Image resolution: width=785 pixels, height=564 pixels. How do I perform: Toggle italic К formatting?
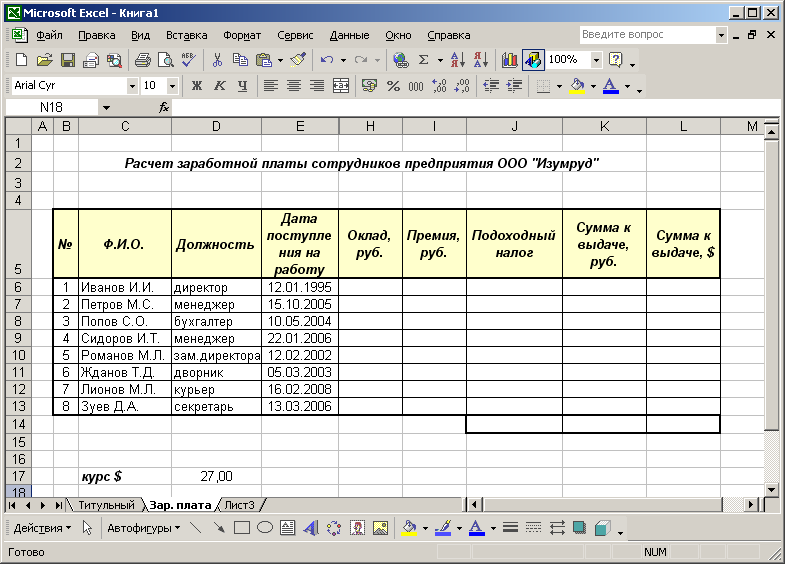tap(219, 86)
